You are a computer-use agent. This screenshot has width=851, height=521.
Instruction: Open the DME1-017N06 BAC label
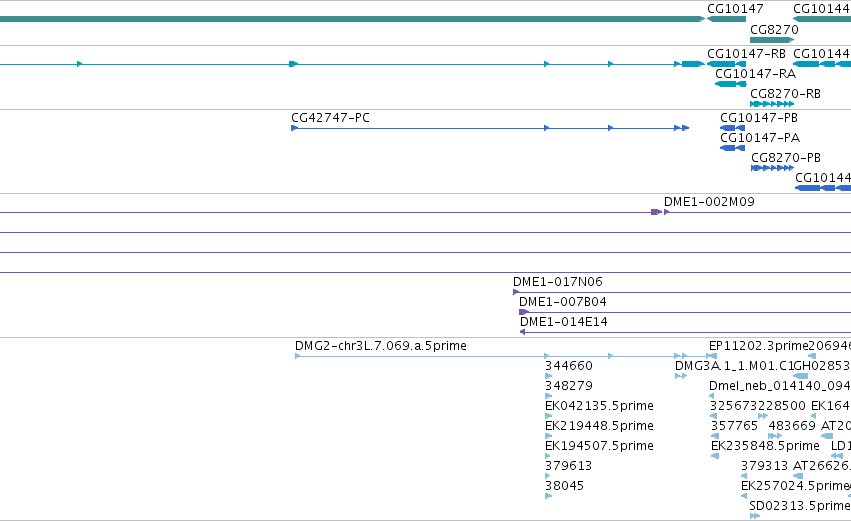click(558, 282)
